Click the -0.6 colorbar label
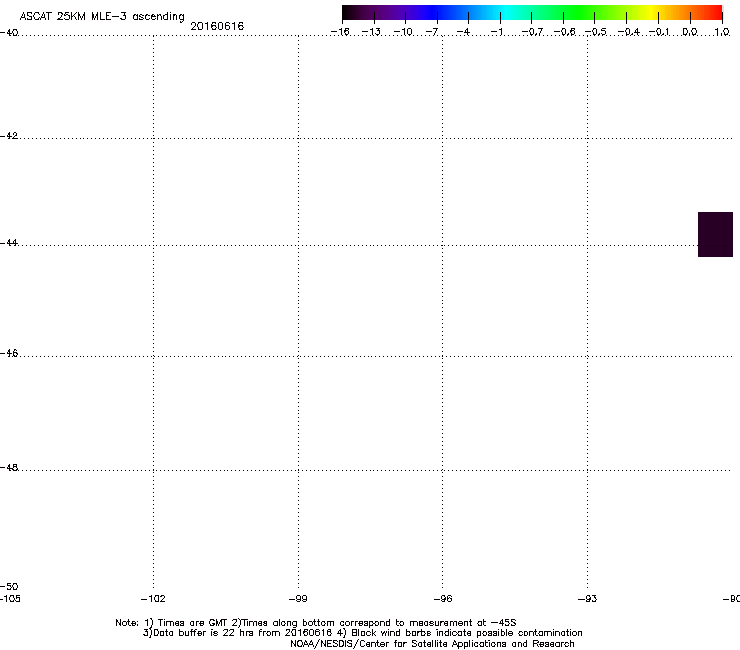740x650 pixels. [x=564, y=32]
